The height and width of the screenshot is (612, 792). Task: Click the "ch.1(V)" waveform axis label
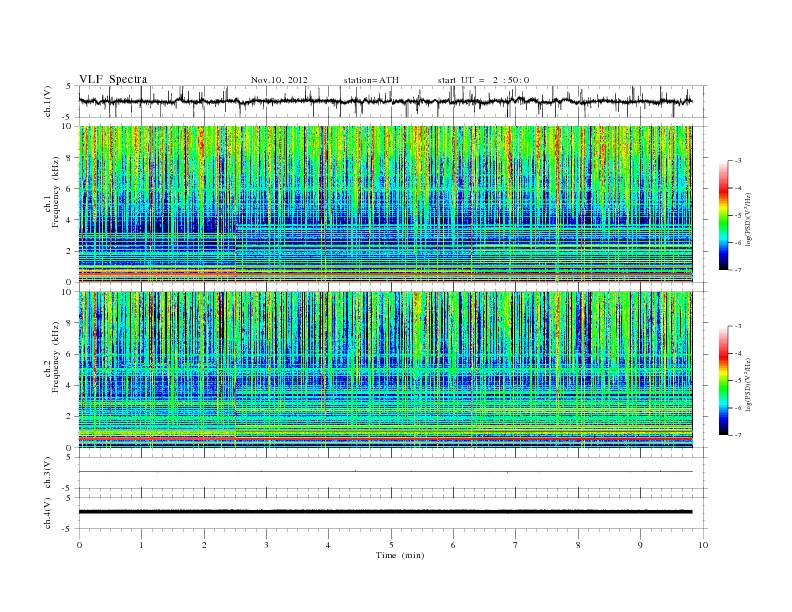48,101
